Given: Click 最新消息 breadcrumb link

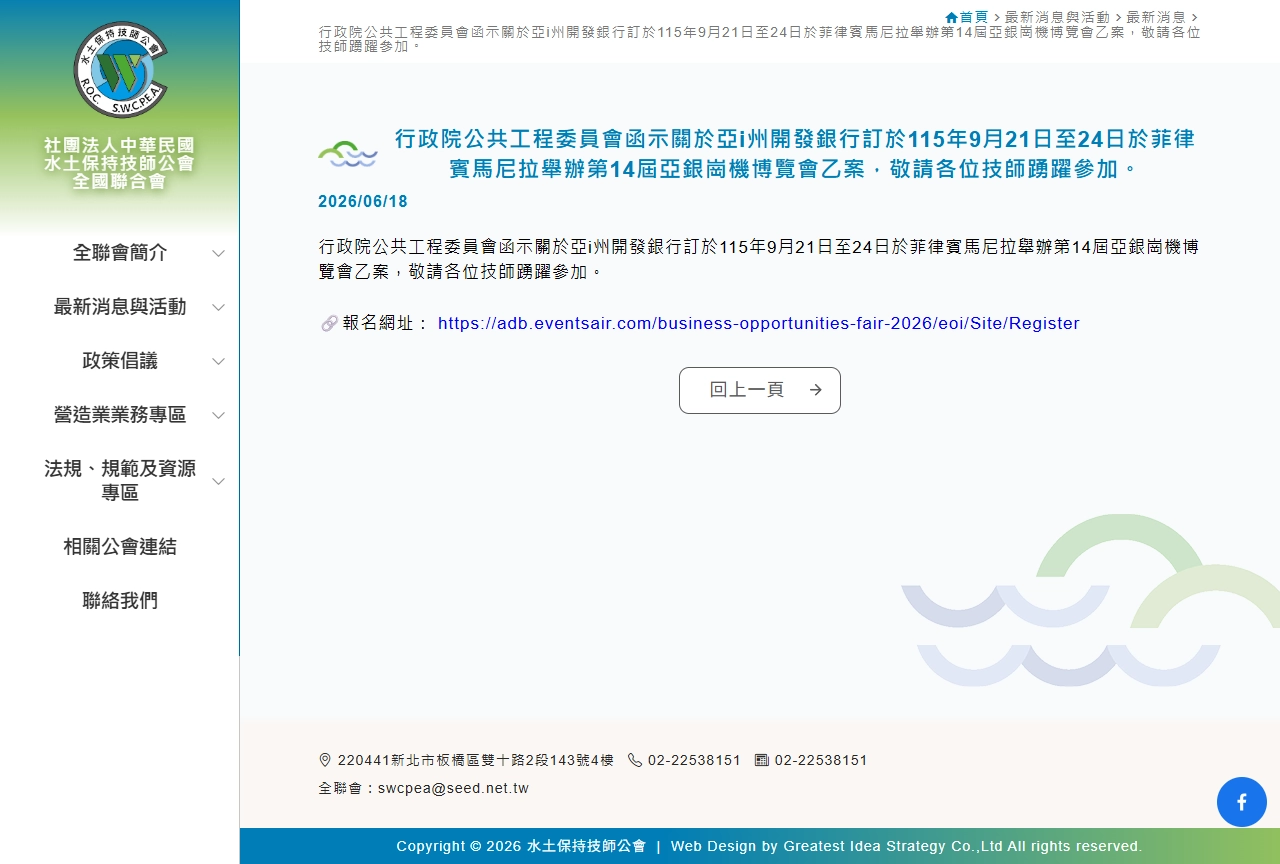Looking at the screenshot, I should pos(1156,17).
